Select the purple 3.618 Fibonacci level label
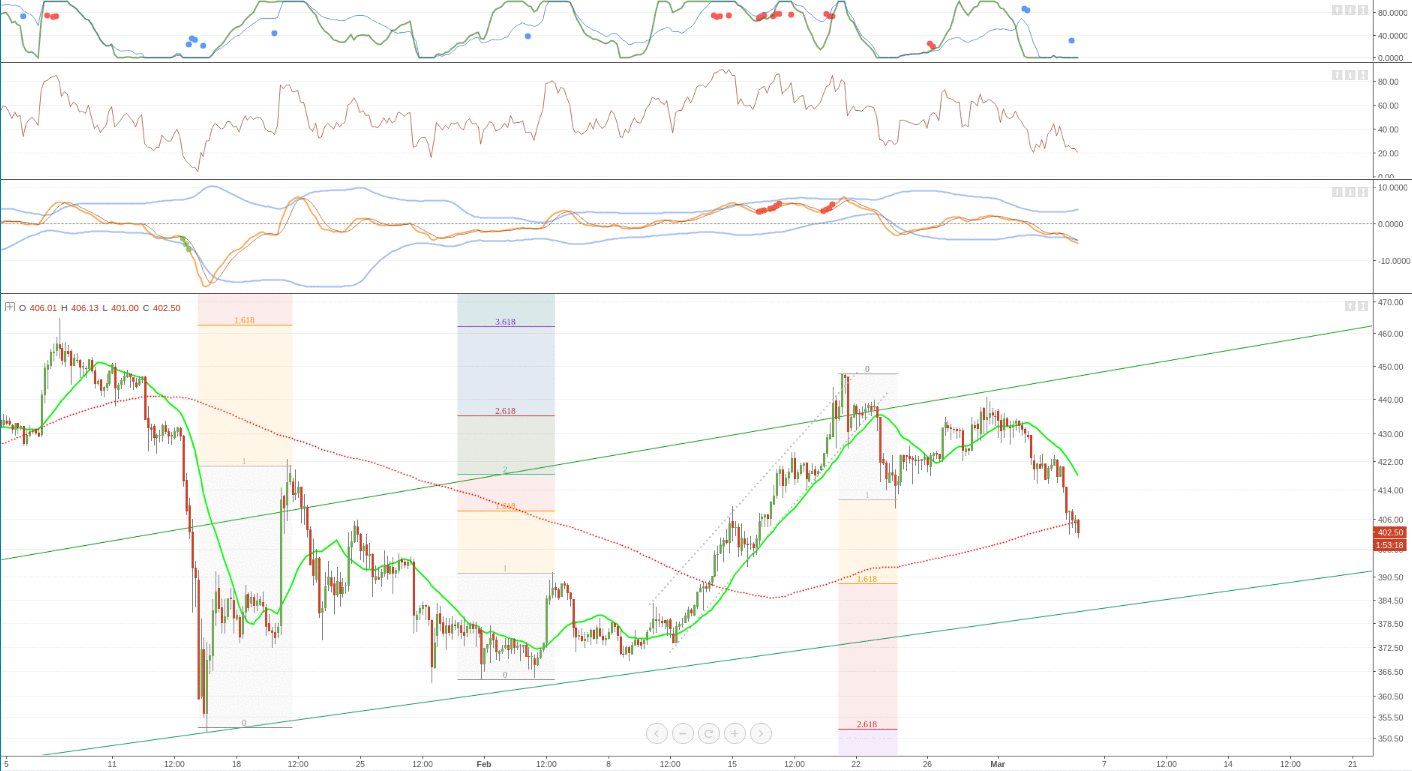Image resolution: width=1412 pixels, height=771 pixels. [505, 322]
